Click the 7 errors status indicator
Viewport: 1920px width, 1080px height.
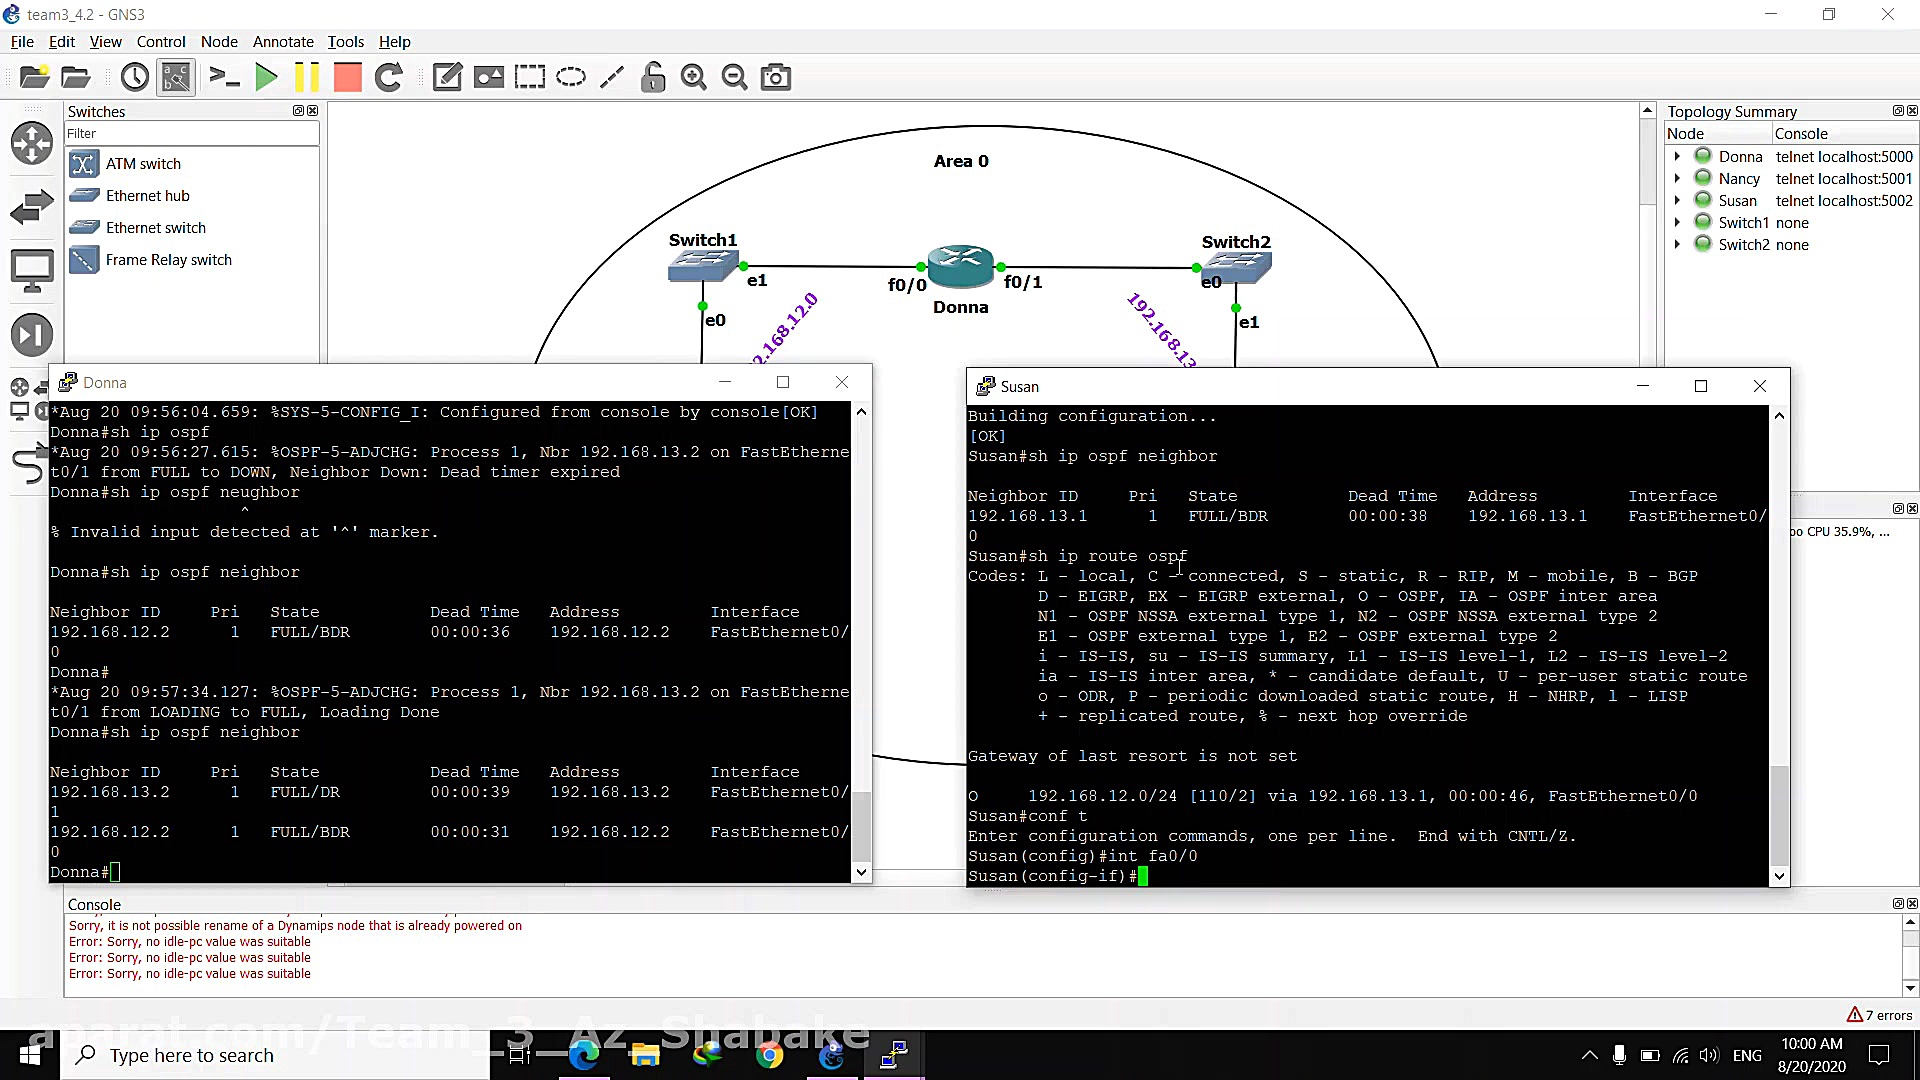point(1879,1015)
